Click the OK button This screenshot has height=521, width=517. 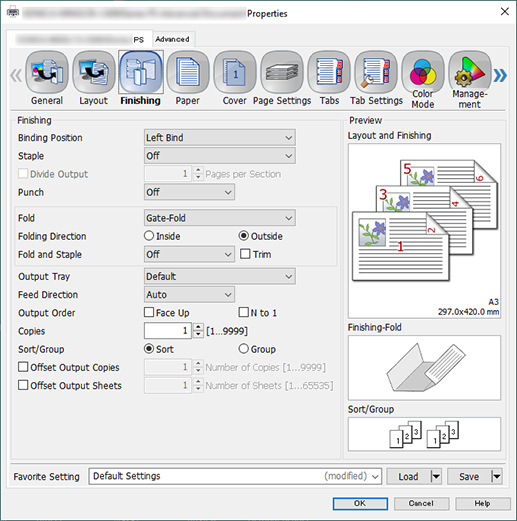tap(360, 503)
